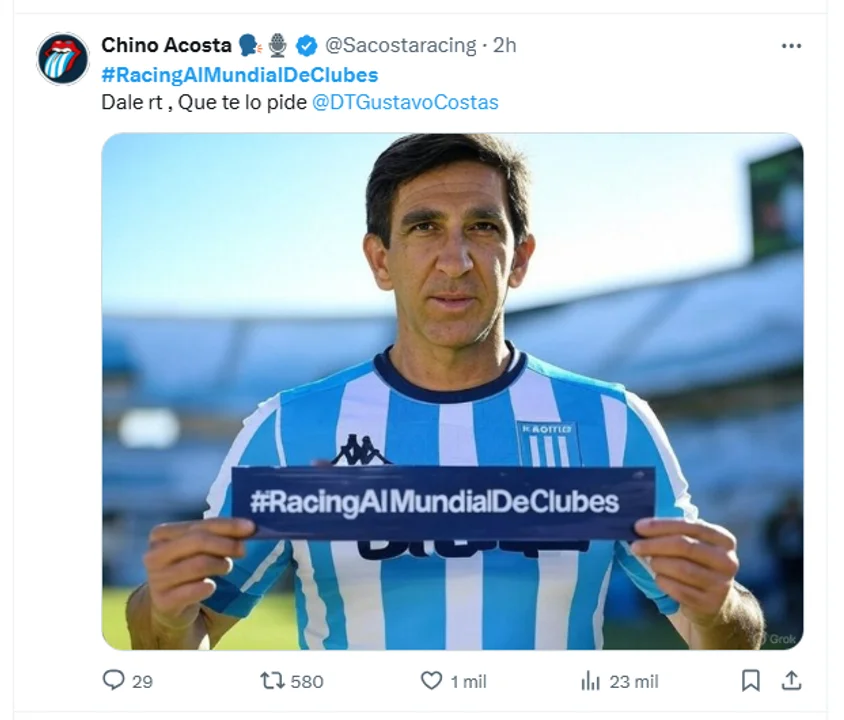
Task: Open the attached photo of the man
Action: click(x=452, y=391)
